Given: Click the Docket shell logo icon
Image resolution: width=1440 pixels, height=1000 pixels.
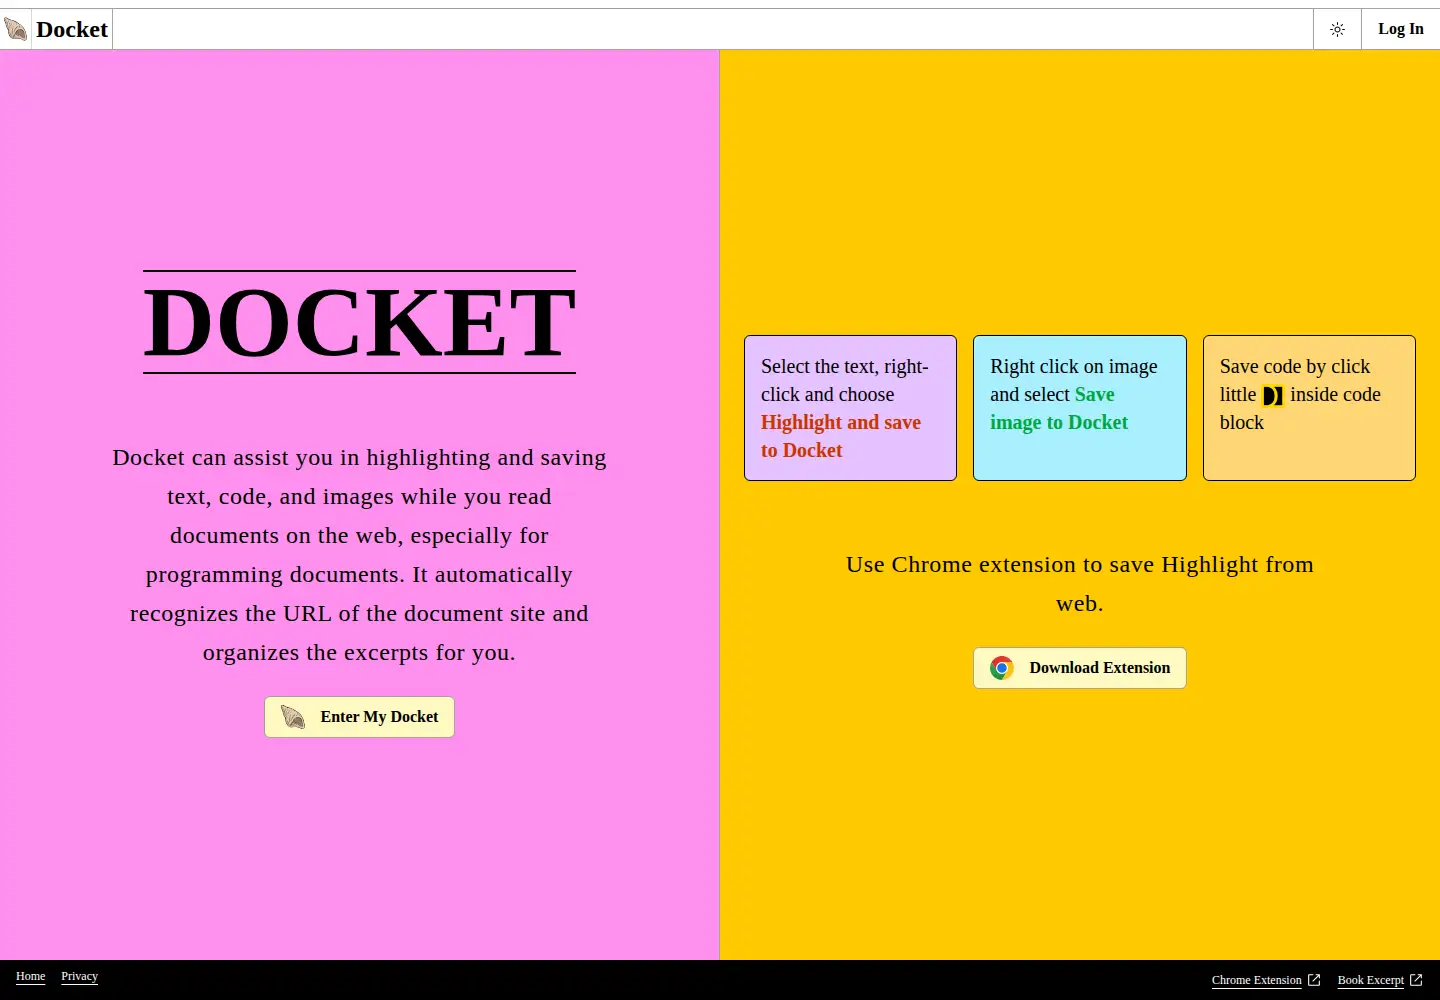Looking at the screenshot, I should tap(16, 29).
